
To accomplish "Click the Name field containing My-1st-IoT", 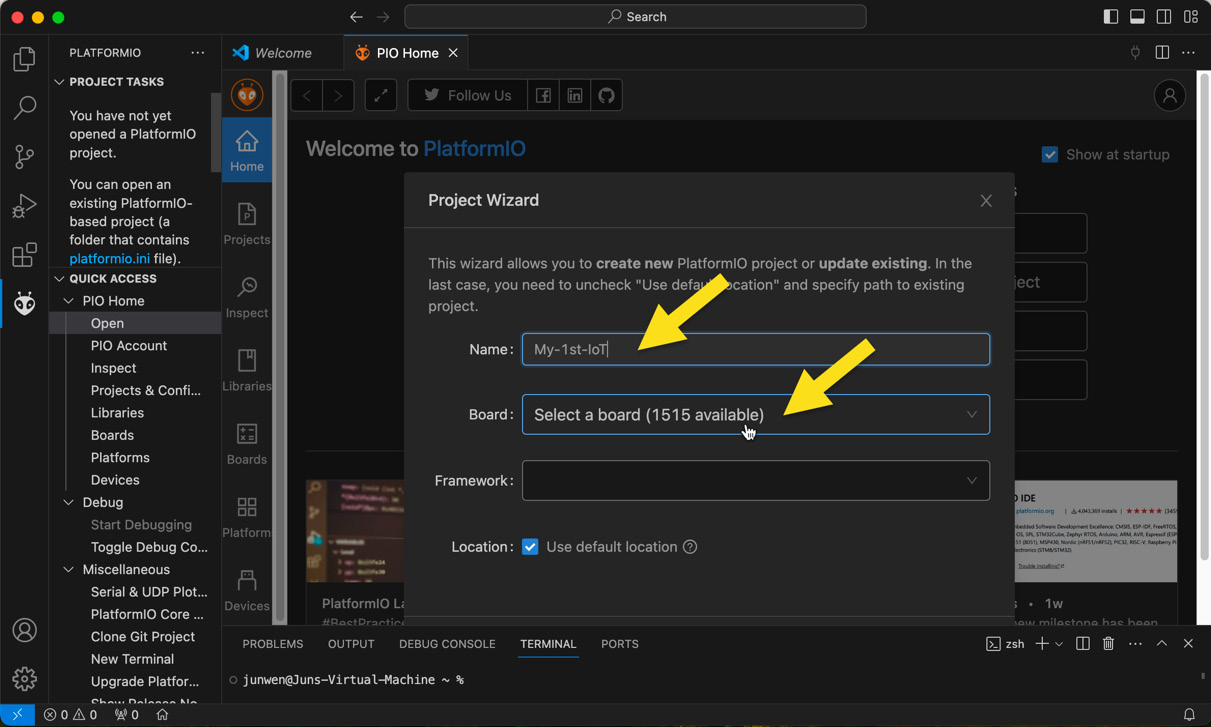I will pos(756,349).
